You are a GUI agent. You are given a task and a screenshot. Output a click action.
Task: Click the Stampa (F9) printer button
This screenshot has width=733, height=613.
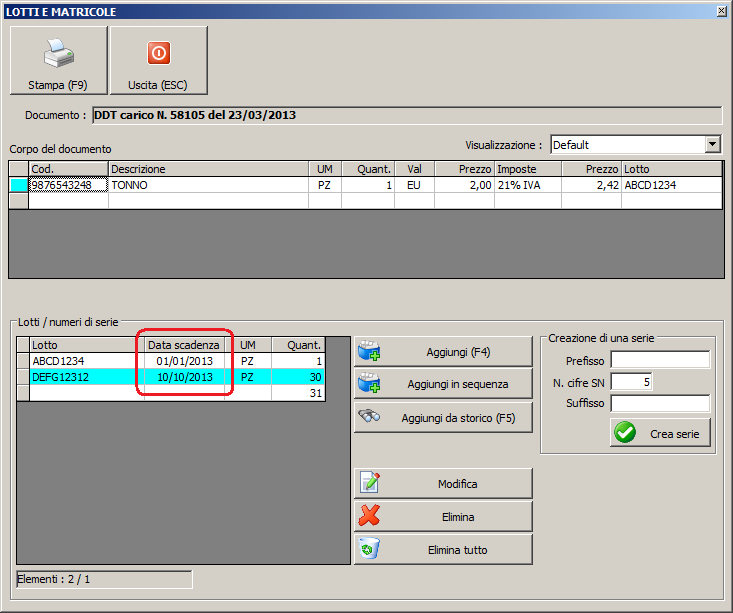coord(58,60)
